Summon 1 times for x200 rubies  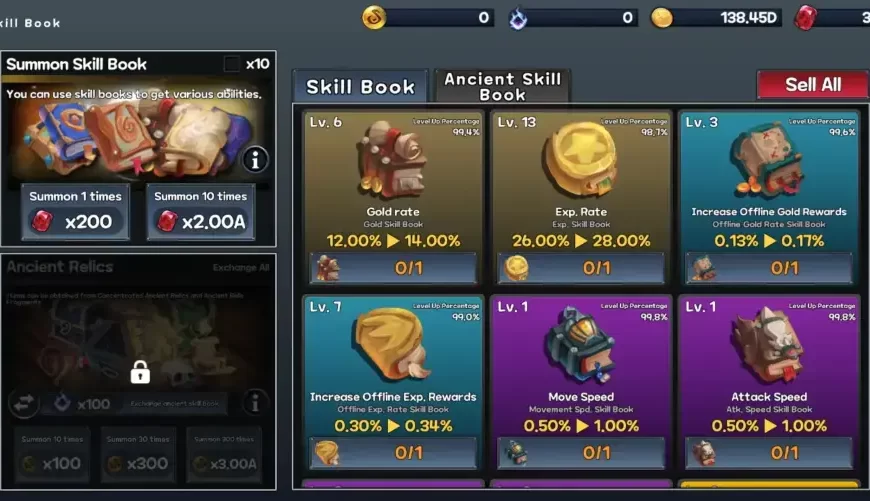75,212
